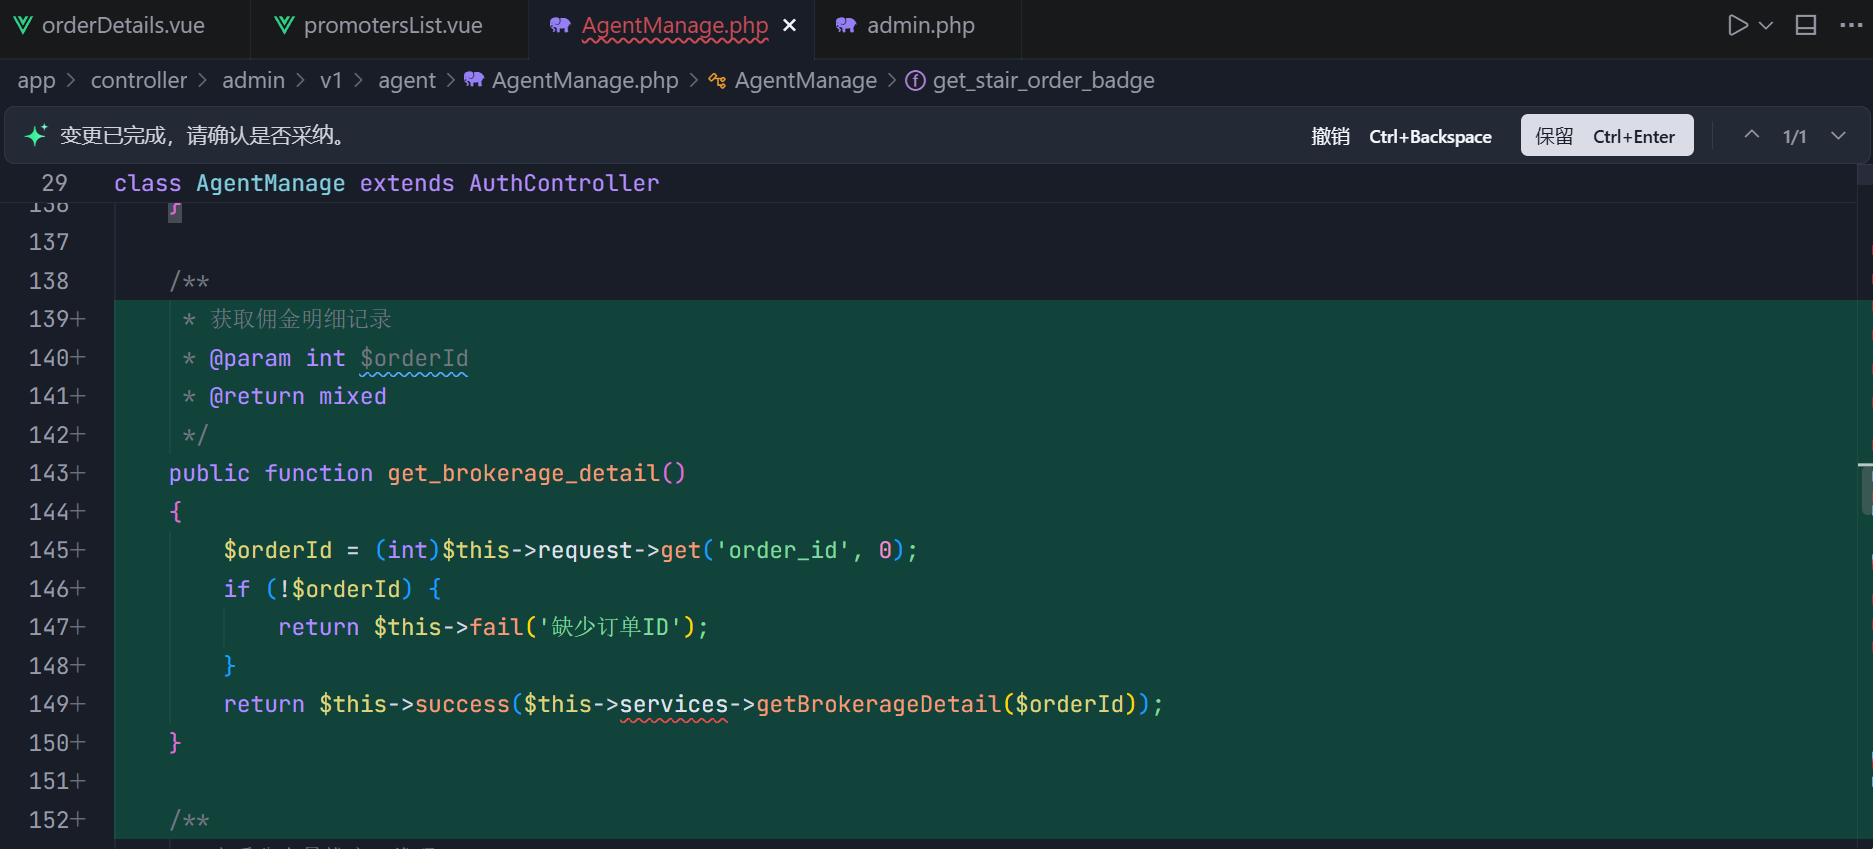Click the '缺少订单ID' string literal

[x=610, y=627]
